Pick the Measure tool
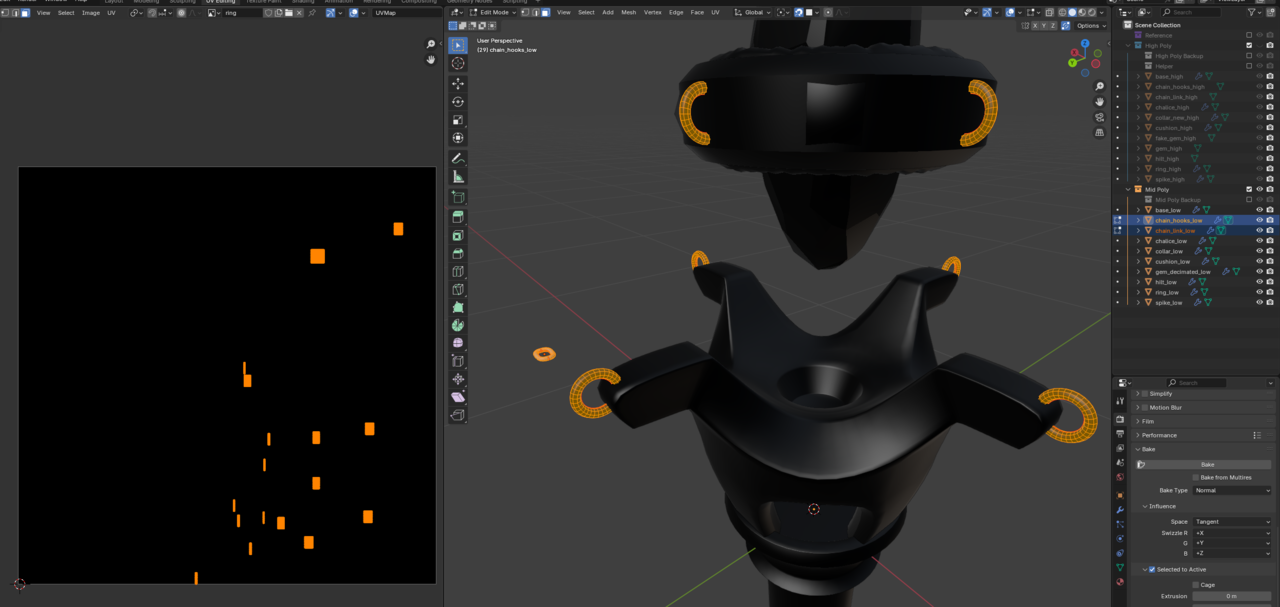 click(x=458, y=177)
